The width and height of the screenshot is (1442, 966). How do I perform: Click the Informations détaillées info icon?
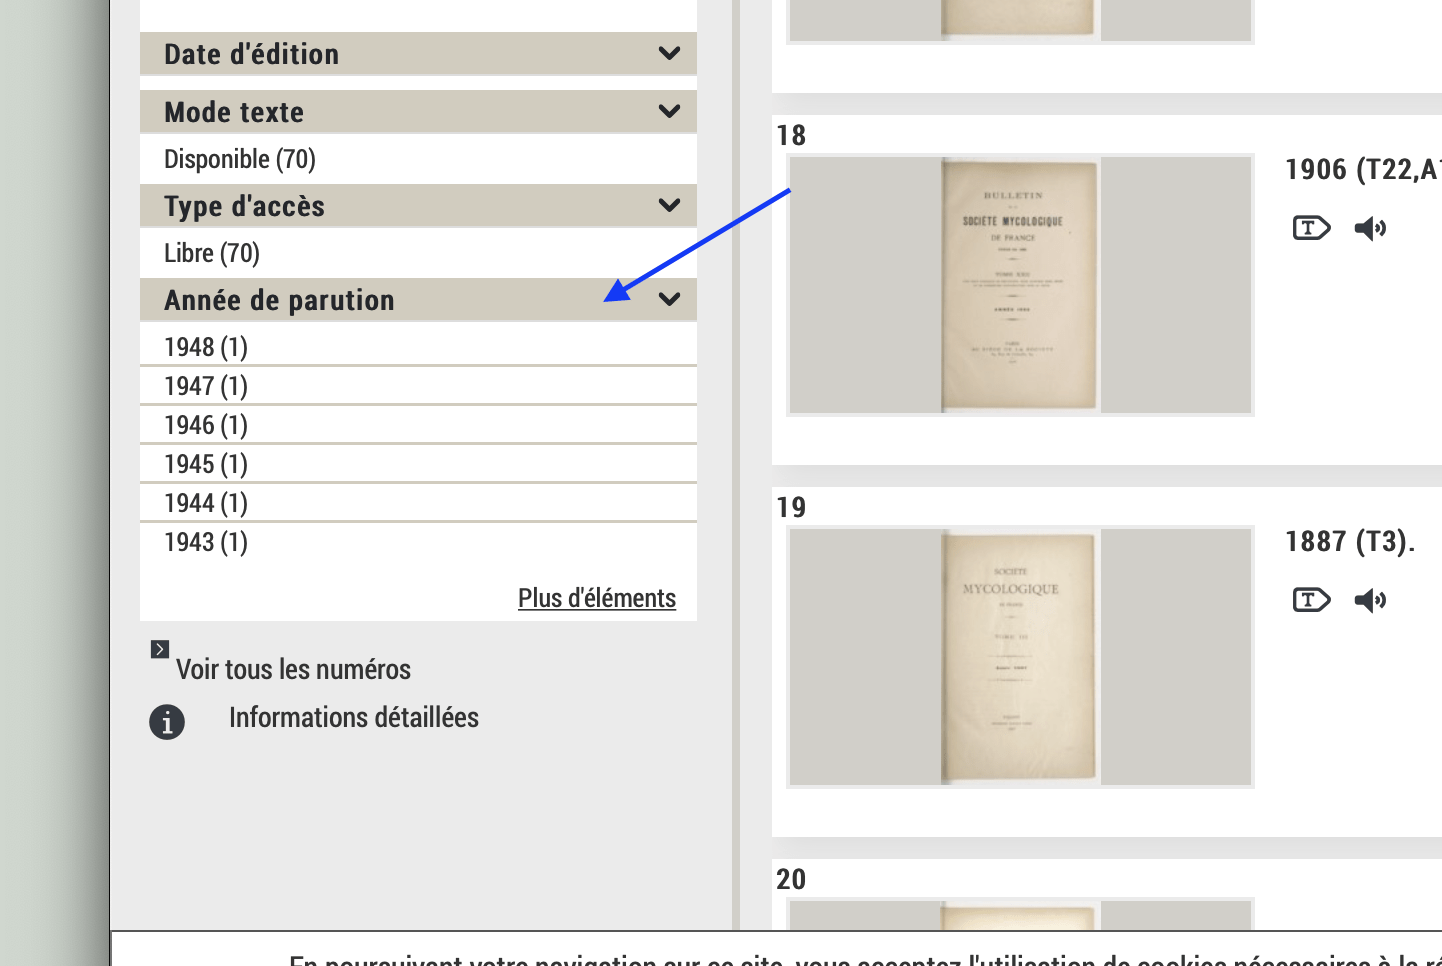point(167,721)
